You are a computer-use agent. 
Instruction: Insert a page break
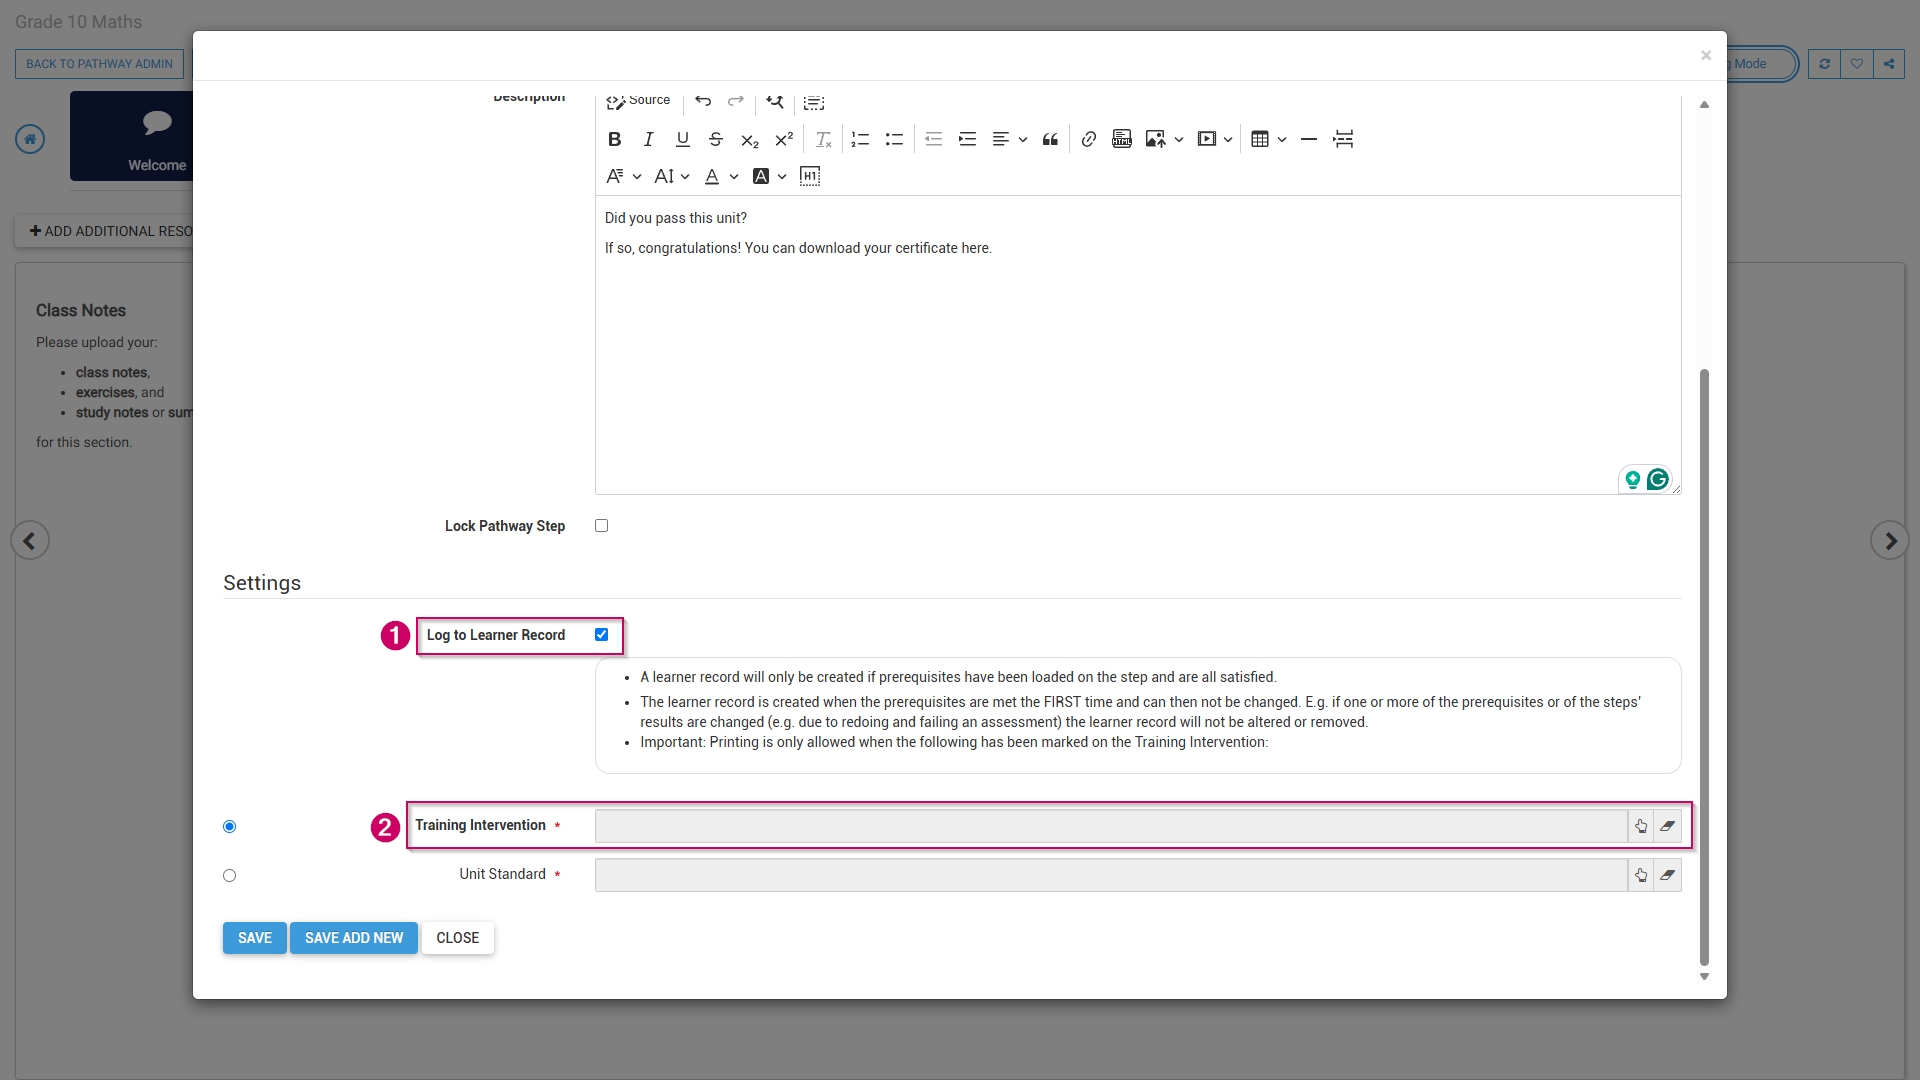click(1343, 139)
